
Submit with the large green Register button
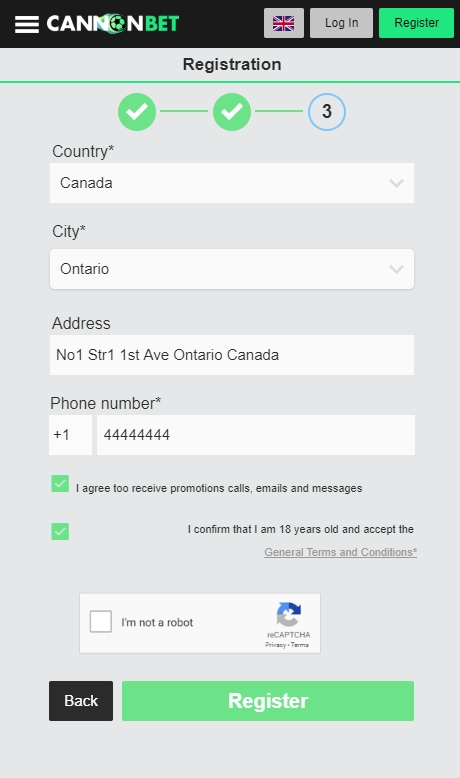[268, 701]
